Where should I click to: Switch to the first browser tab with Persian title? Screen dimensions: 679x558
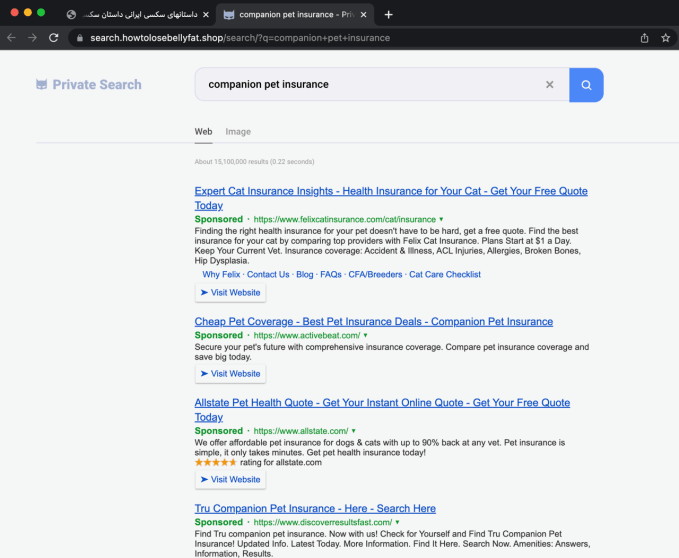point(135,15)
